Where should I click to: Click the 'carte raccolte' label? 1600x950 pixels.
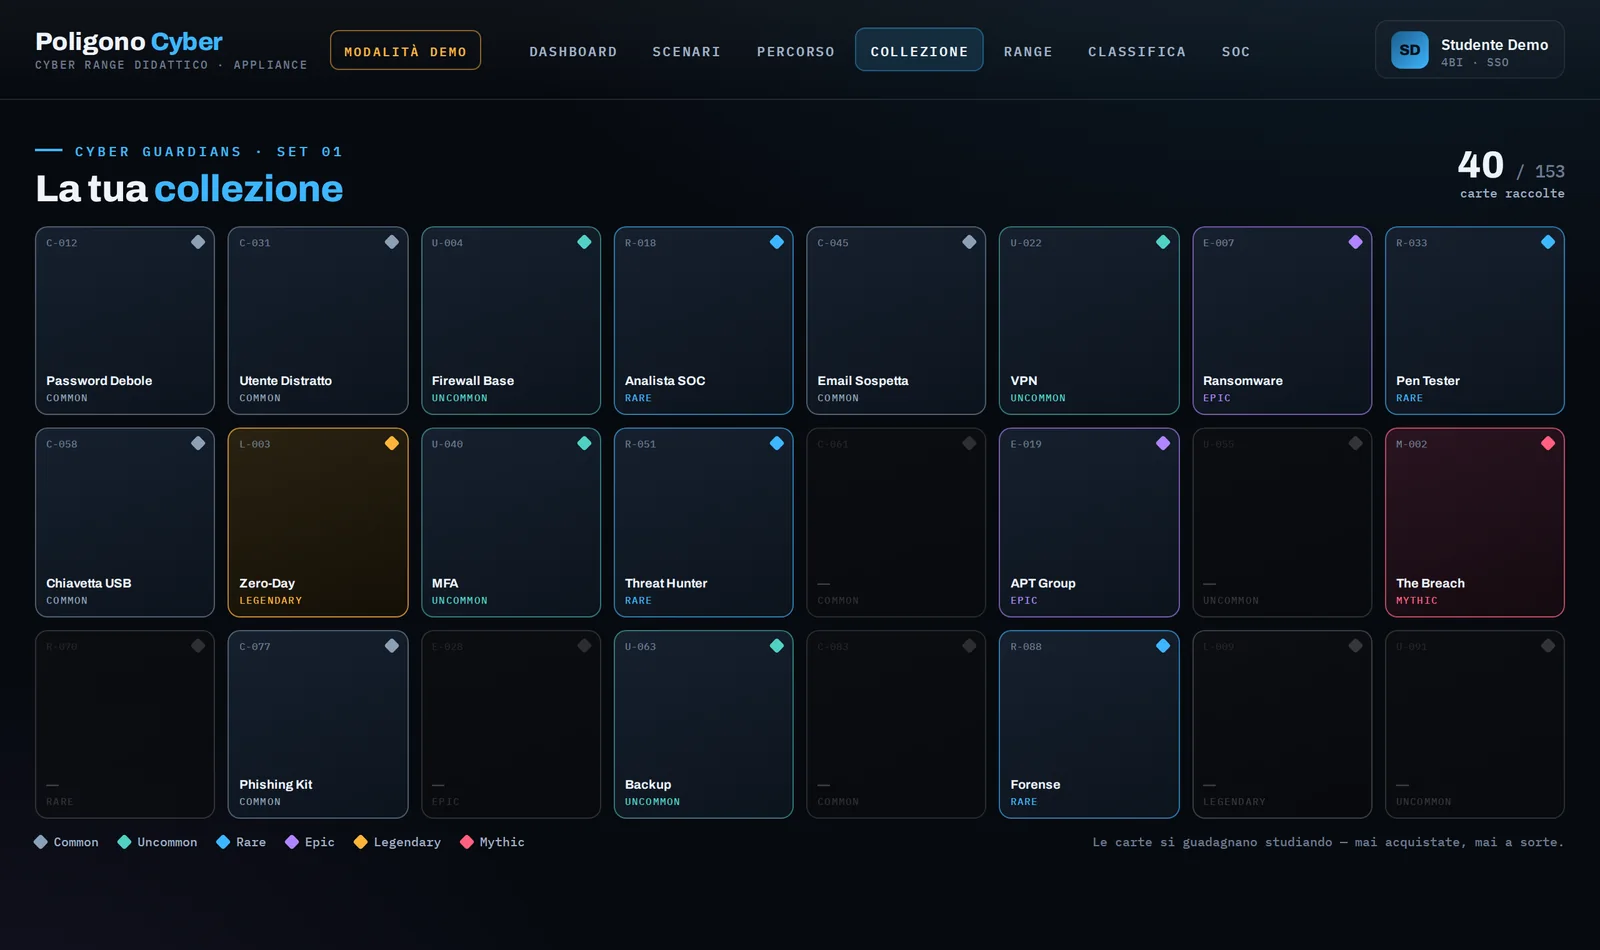point(1512,194)
